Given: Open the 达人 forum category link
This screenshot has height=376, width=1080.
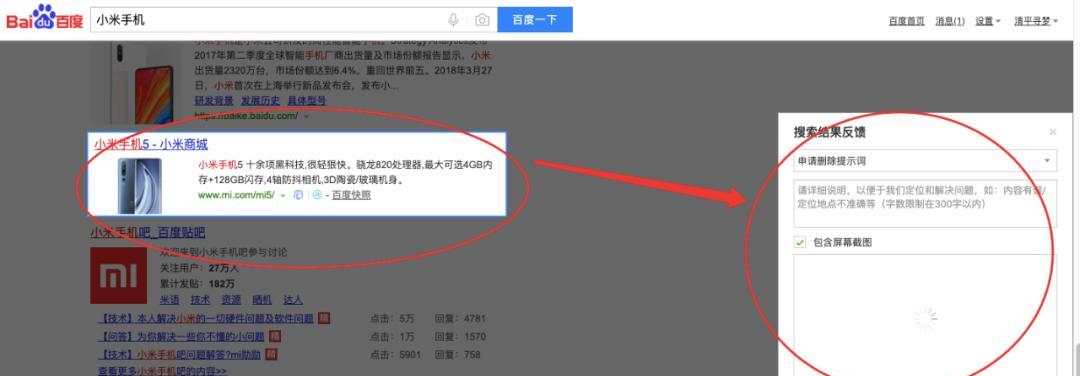Looking at the screenshot, I should [x=293, y=300].
